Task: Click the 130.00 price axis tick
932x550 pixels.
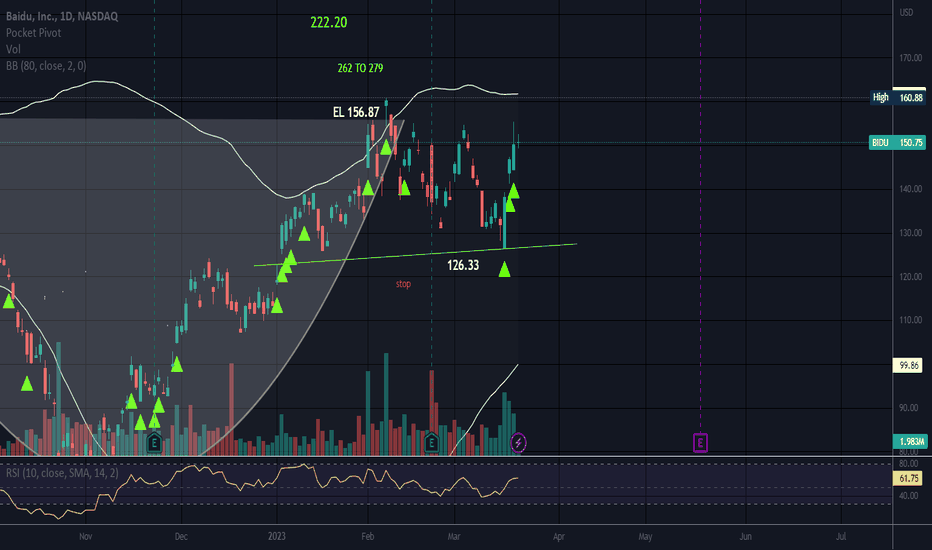Action: (910, 233)
